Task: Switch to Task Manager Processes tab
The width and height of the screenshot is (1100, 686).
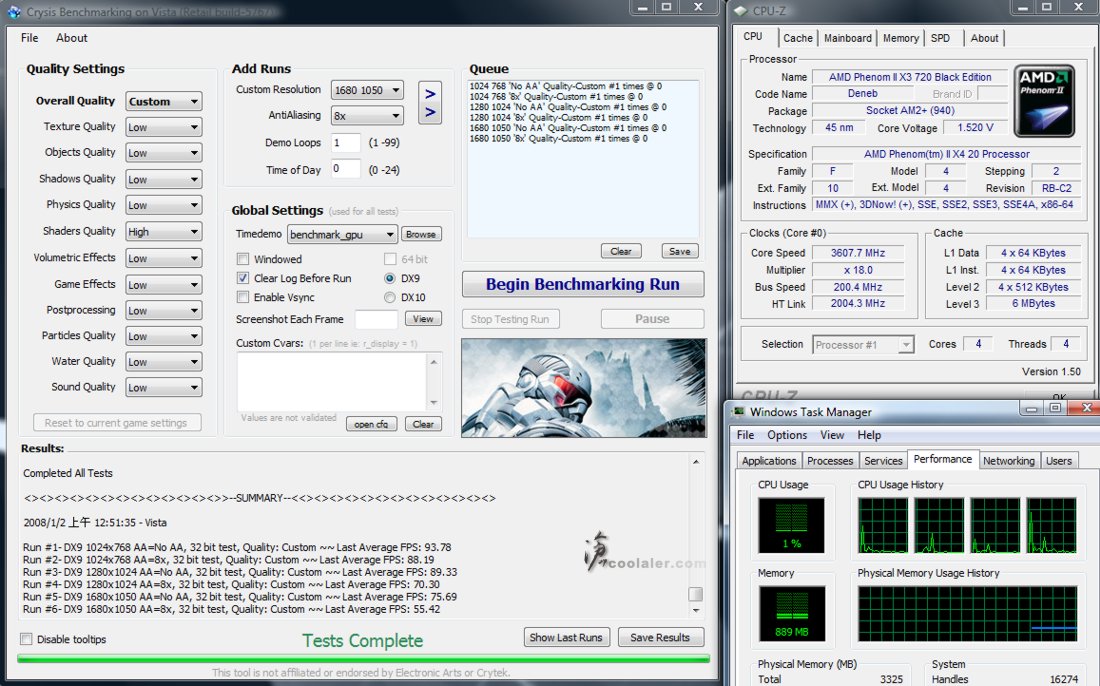Action: tap(830, 461)
